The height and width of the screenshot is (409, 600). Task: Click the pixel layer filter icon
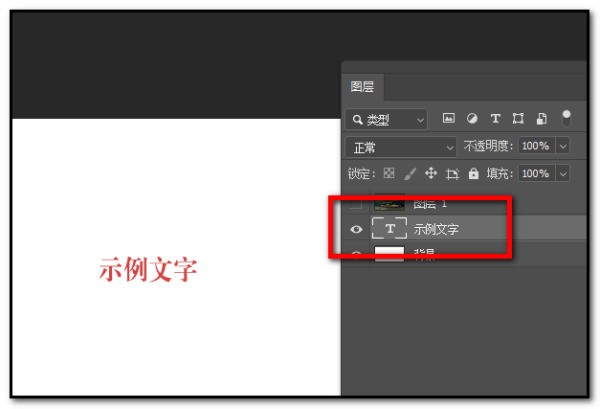click(x=449, y=119)
